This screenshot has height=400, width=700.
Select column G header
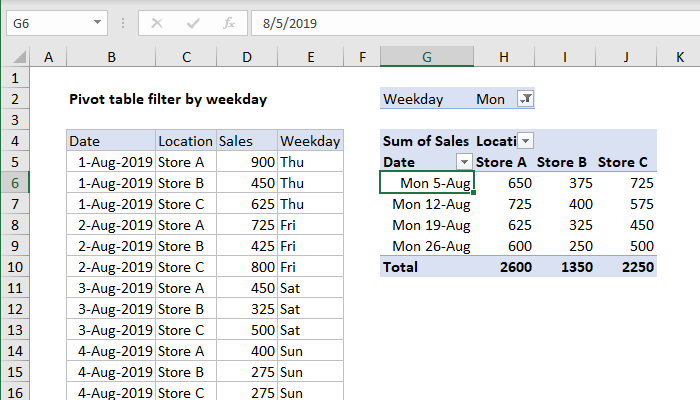(x=427, y=57)
